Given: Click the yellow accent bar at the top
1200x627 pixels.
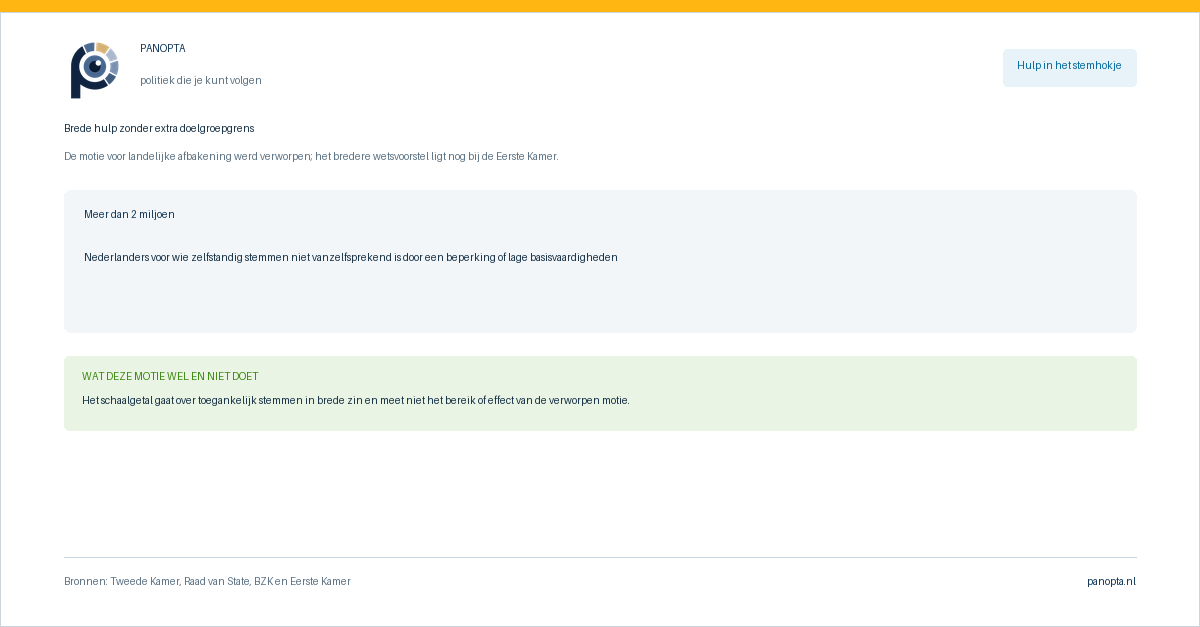Looking at the screenshot, I should point(600,6).
